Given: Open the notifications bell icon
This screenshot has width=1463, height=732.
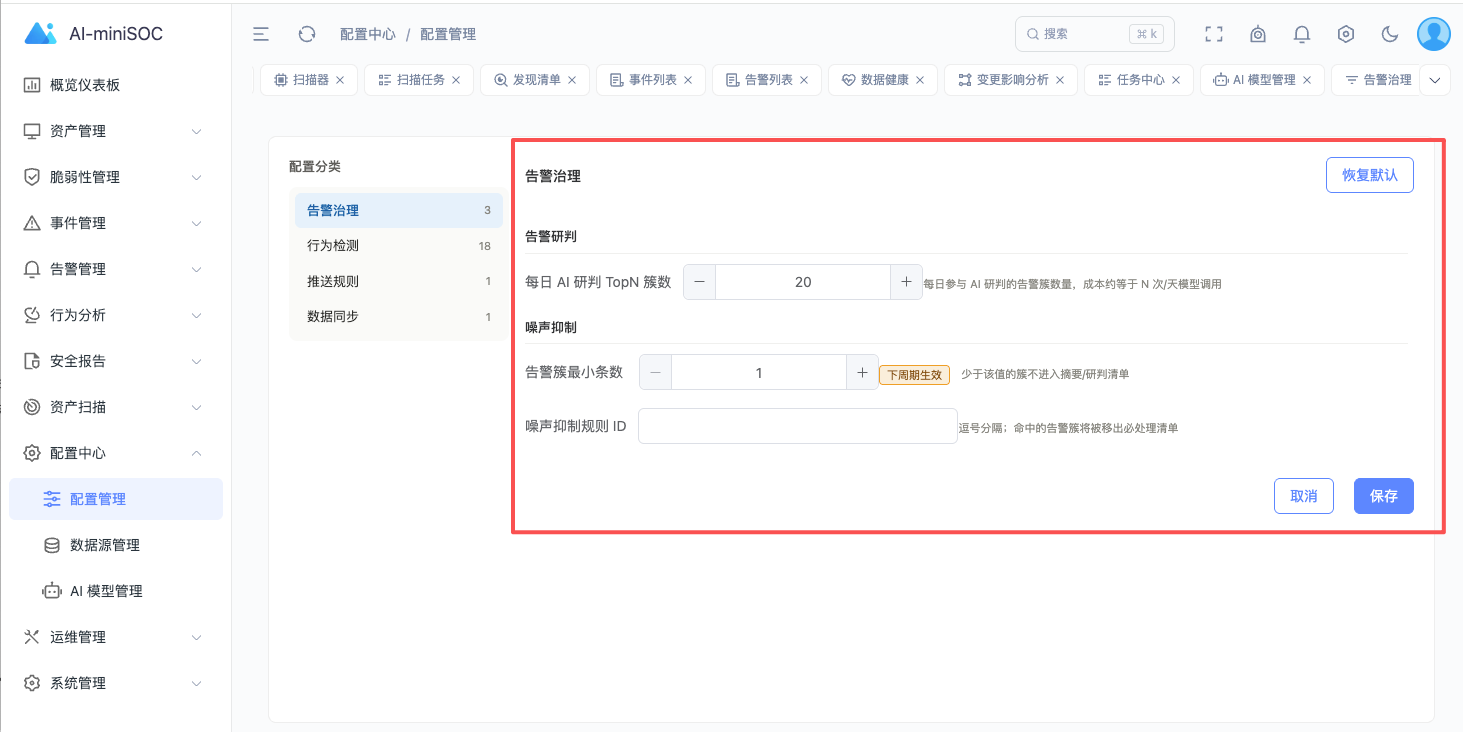Looking at the screenshot, I should point(1302,34).
